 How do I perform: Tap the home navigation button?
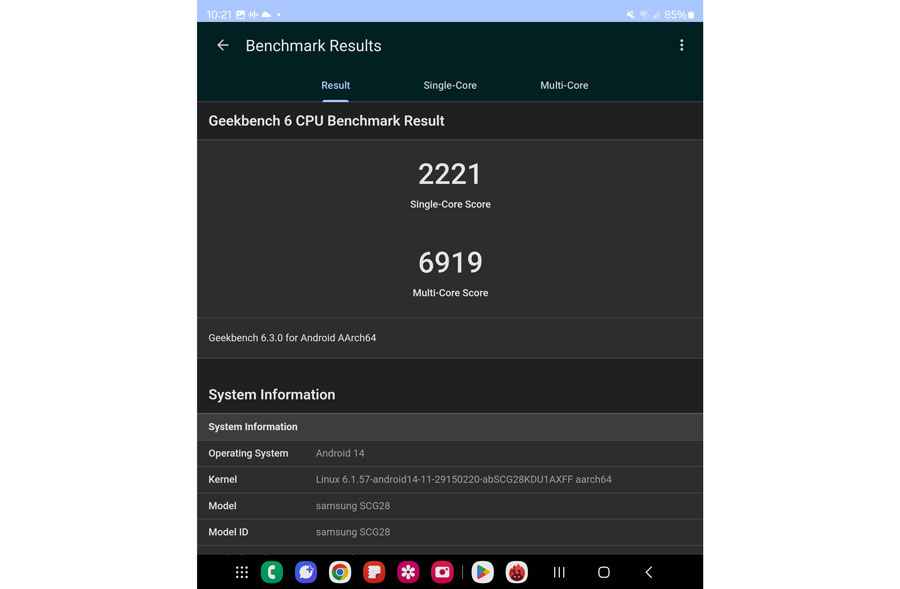coord(604,572)
